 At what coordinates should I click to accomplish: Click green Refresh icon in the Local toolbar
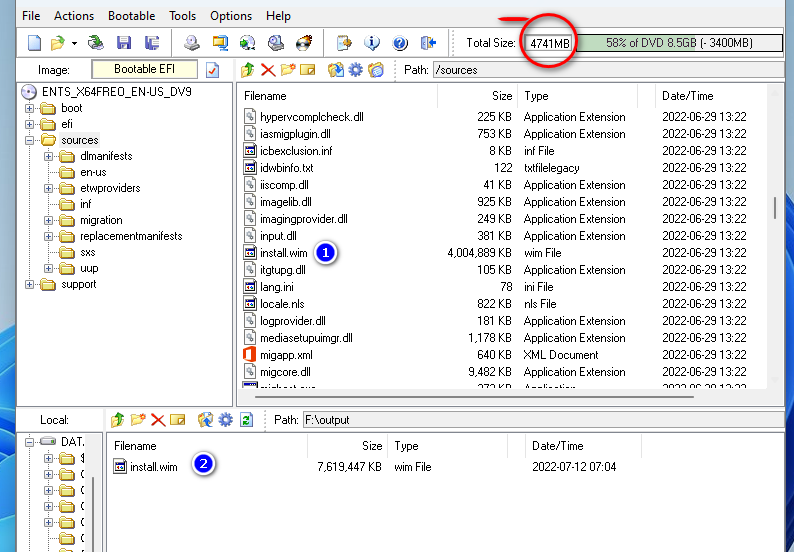[x=247, y=420]
